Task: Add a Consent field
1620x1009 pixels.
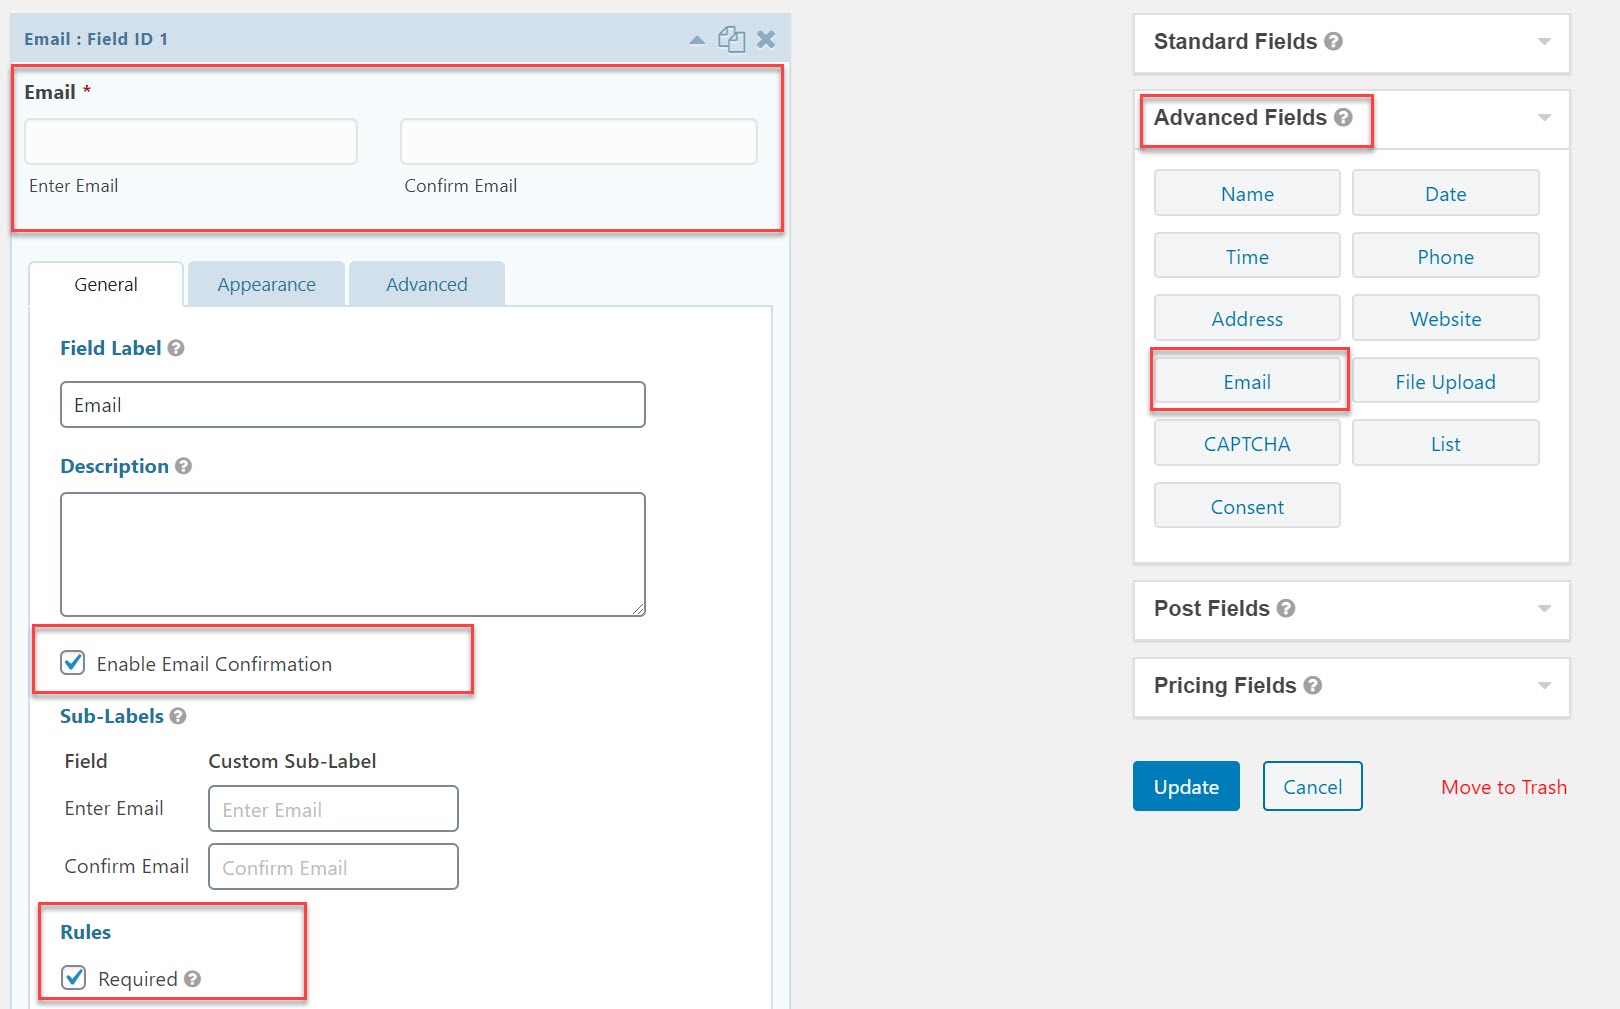Action: (x=1247, y=506)
